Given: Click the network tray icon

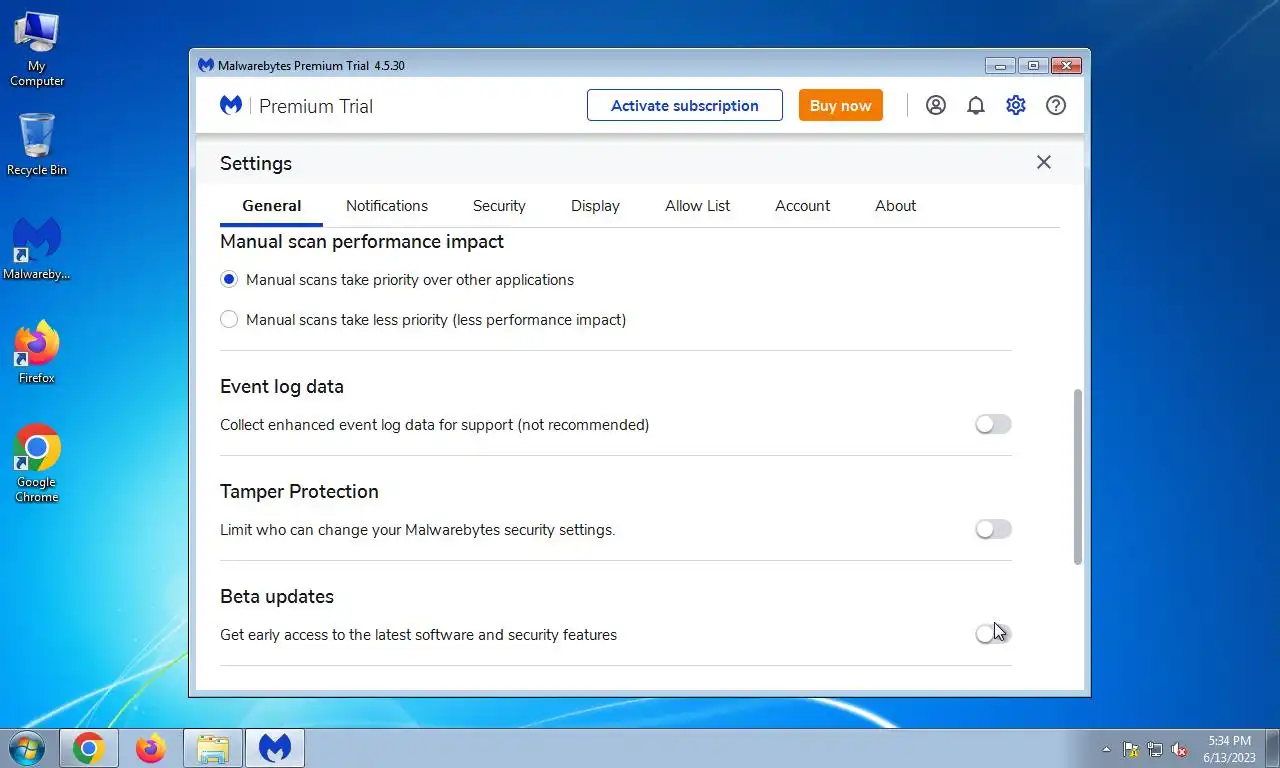Looking at the screenshot, I should 1155,749.
